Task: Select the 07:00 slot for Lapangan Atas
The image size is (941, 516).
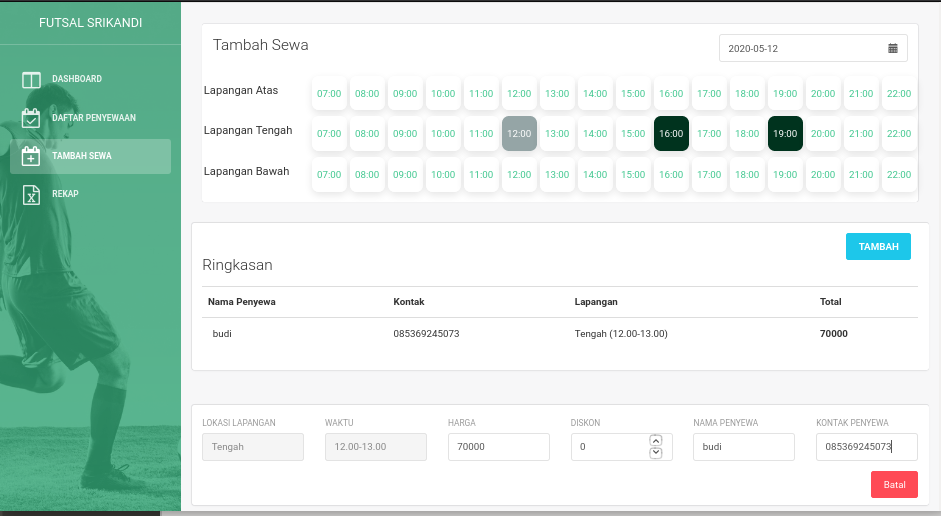Action: click(329, 93)
